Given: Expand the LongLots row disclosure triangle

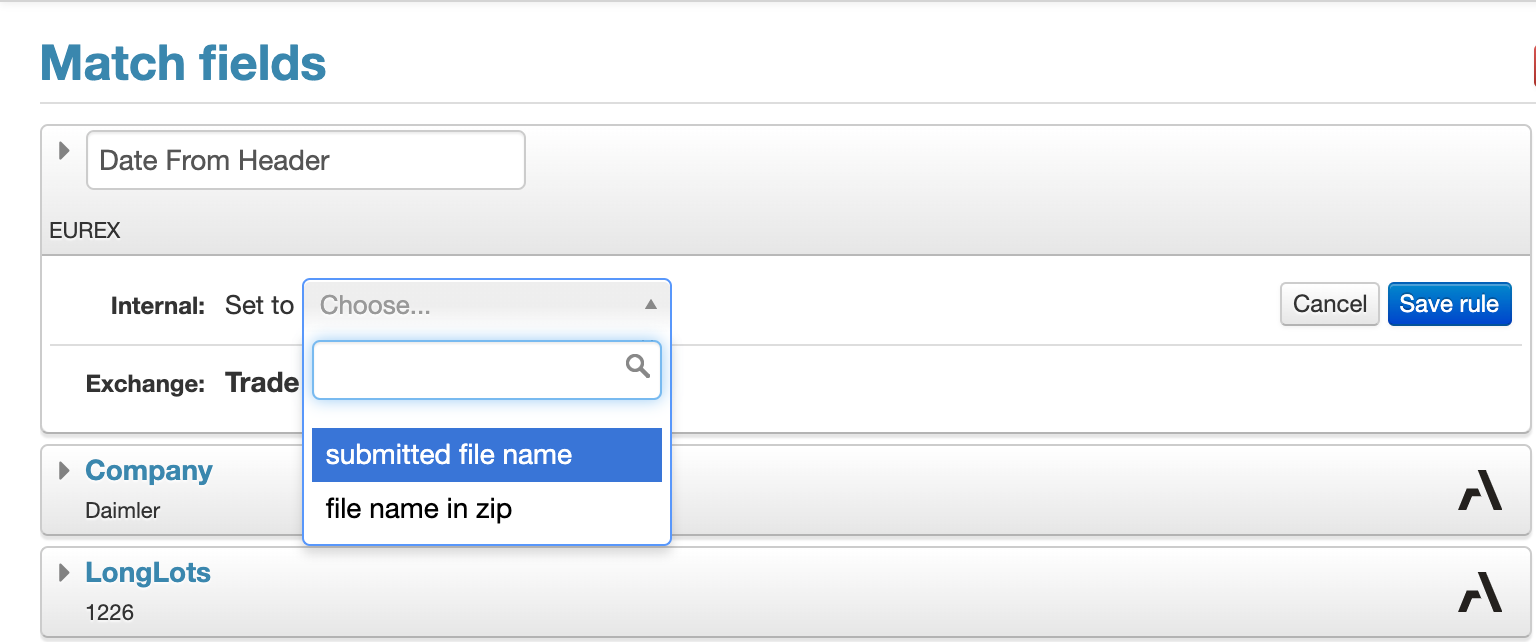Looking at the screenshot, I should pos(65,572).
